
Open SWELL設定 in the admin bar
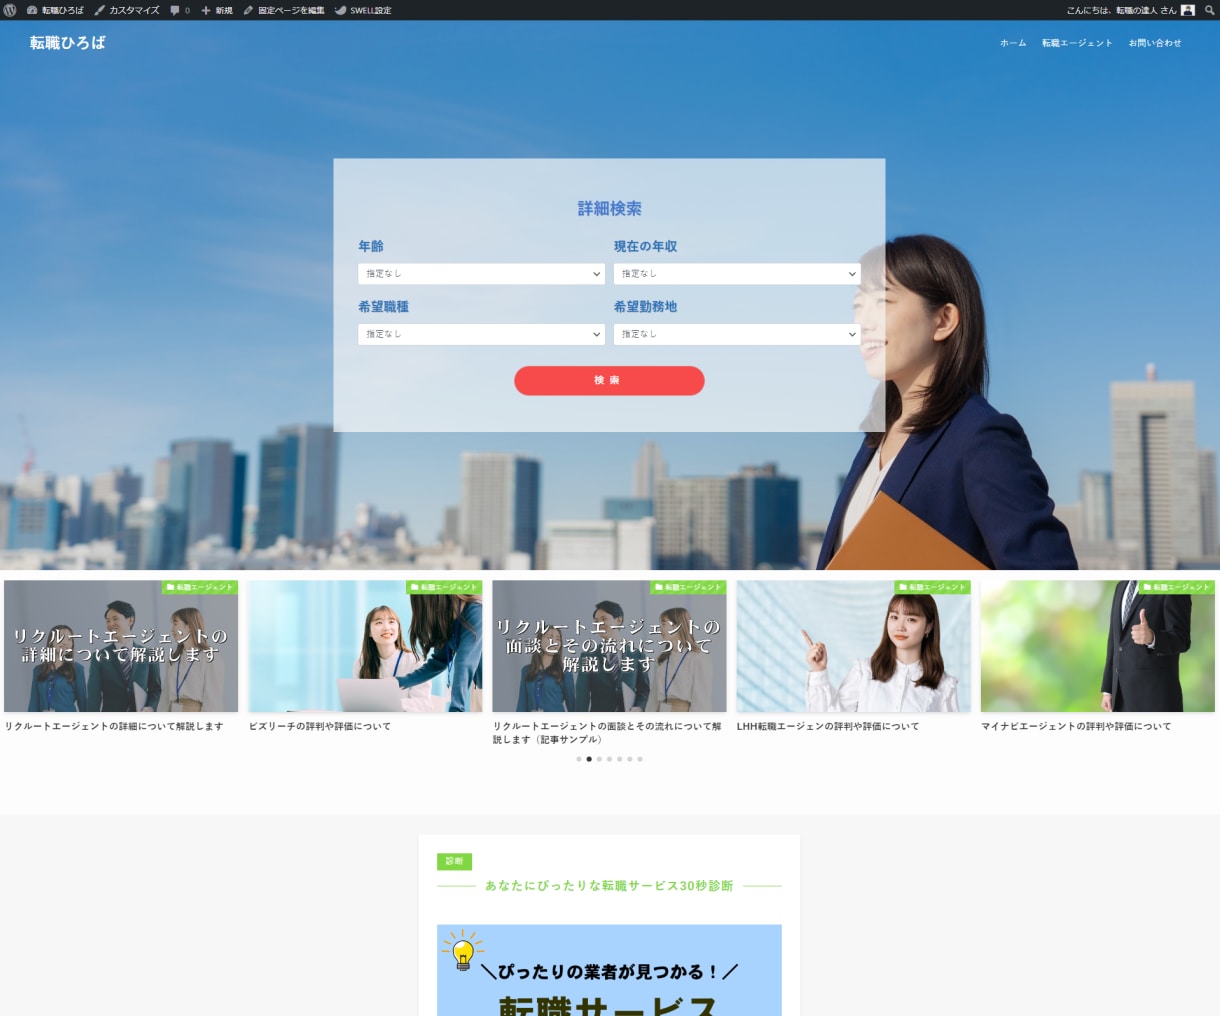click(363, 10)
